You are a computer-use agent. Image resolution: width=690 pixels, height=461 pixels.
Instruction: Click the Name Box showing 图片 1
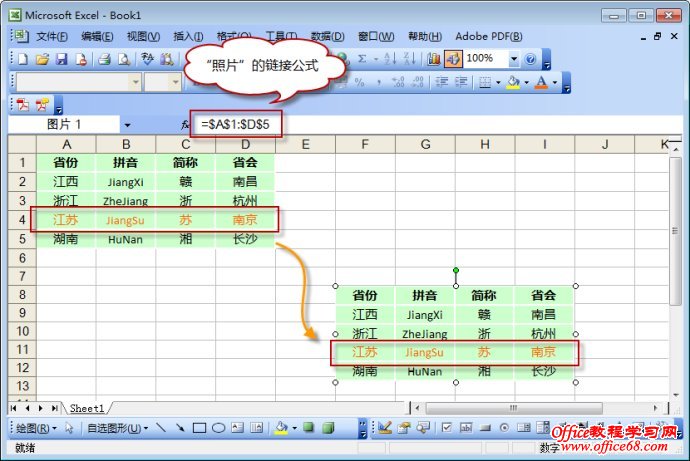tap(64, 125)
